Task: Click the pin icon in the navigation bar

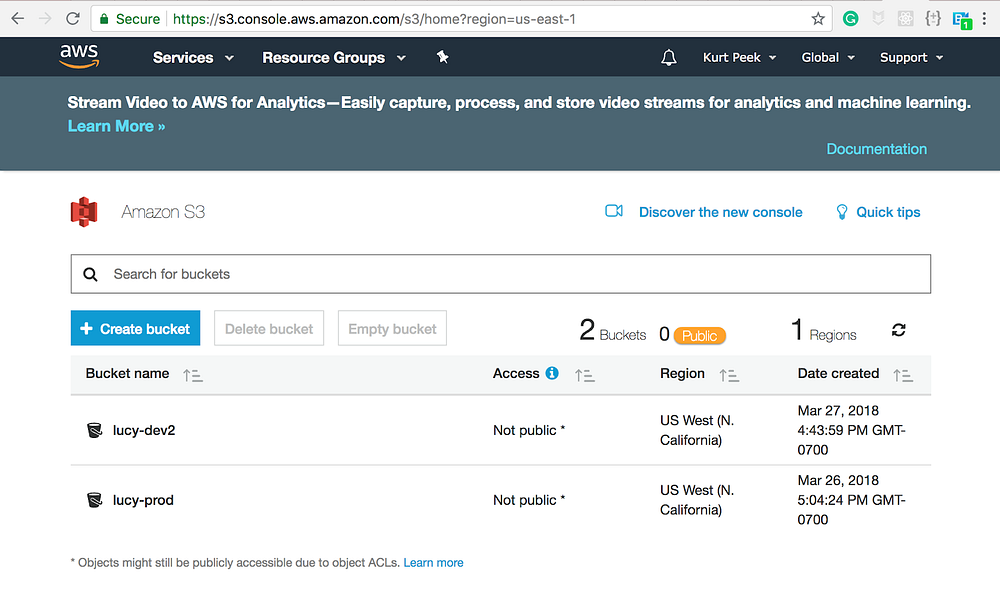Action: pyautogui.click(x=443, y=57)
